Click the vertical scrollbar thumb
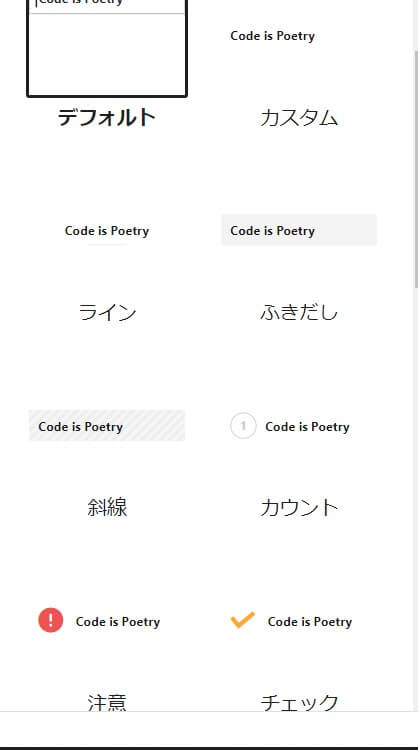Viewport: 418px width, 750px height. pyautogui.click(x=416, y=168)
